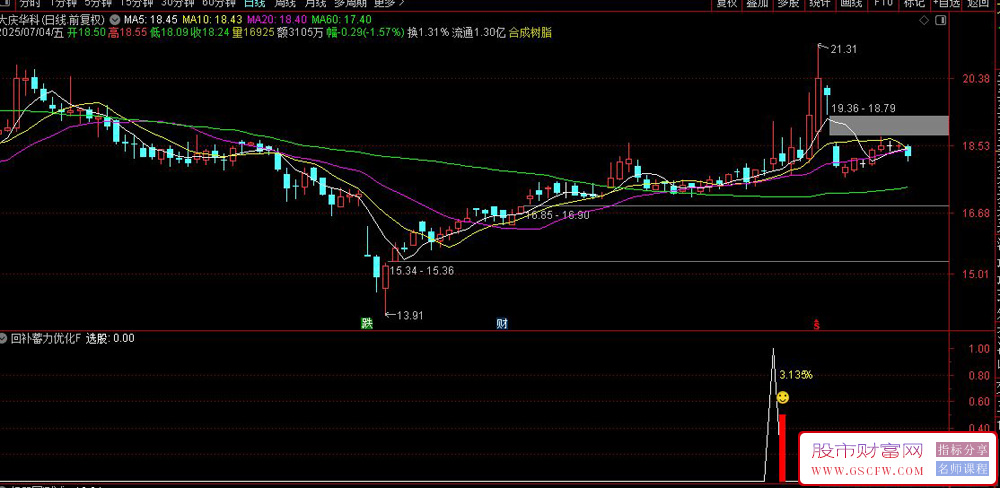Screen dimensions: 1000x488
Task: Click the 2025/07/04/五 date text
Action: coord(31,33)
